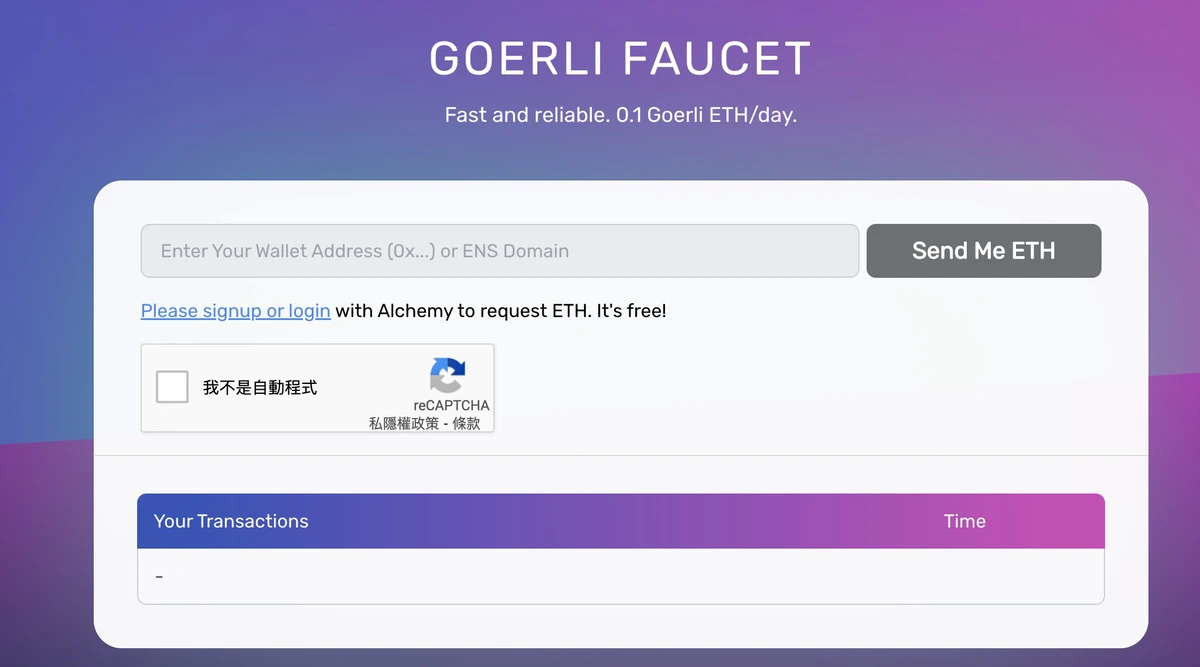Open the 'Please signup or login' link

tap(235, 311)
